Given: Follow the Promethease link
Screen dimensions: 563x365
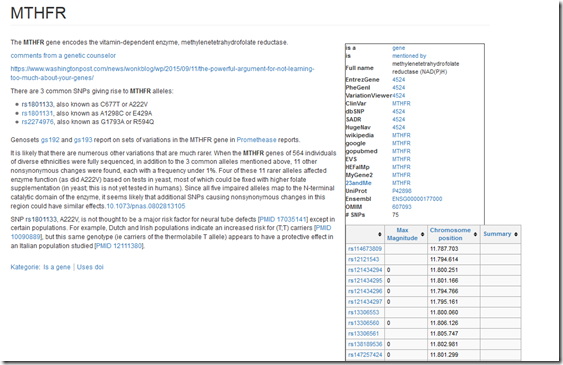Looking at the screenshot, I should (x=256, y=140).
